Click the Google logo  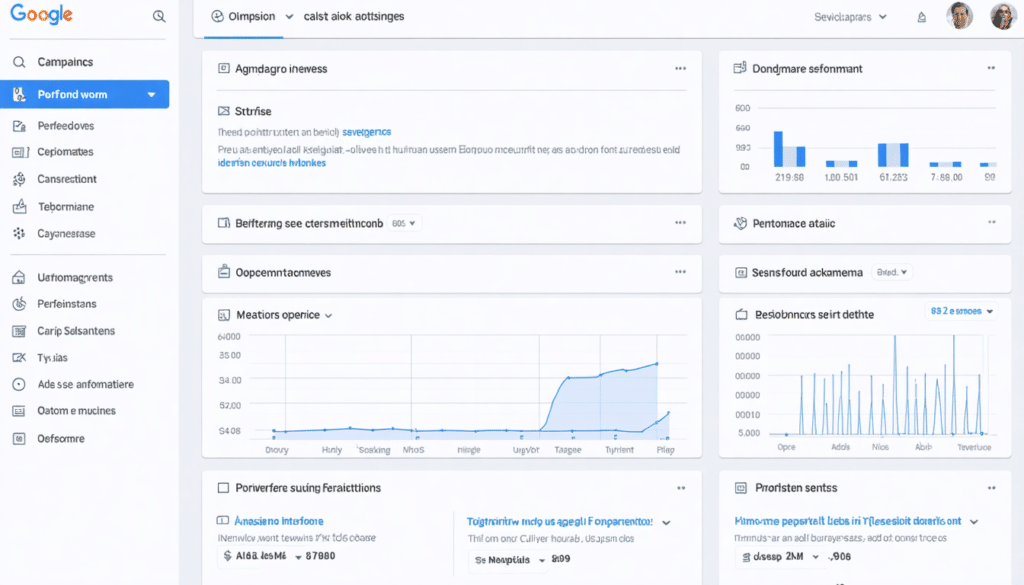(x=41, y=14)
